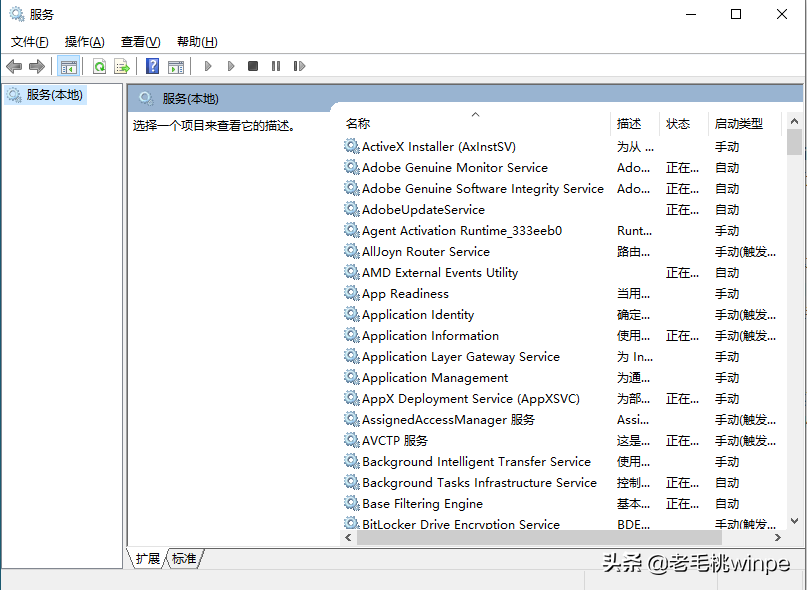Select 服务(本地) in the left tree
Viewport: 807px width, 590px height.
pos(45,95)
